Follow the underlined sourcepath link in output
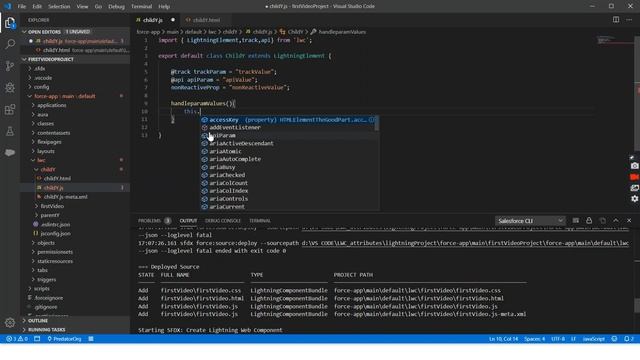The height and width of the screenshot is (360, 640). point(465,243)
